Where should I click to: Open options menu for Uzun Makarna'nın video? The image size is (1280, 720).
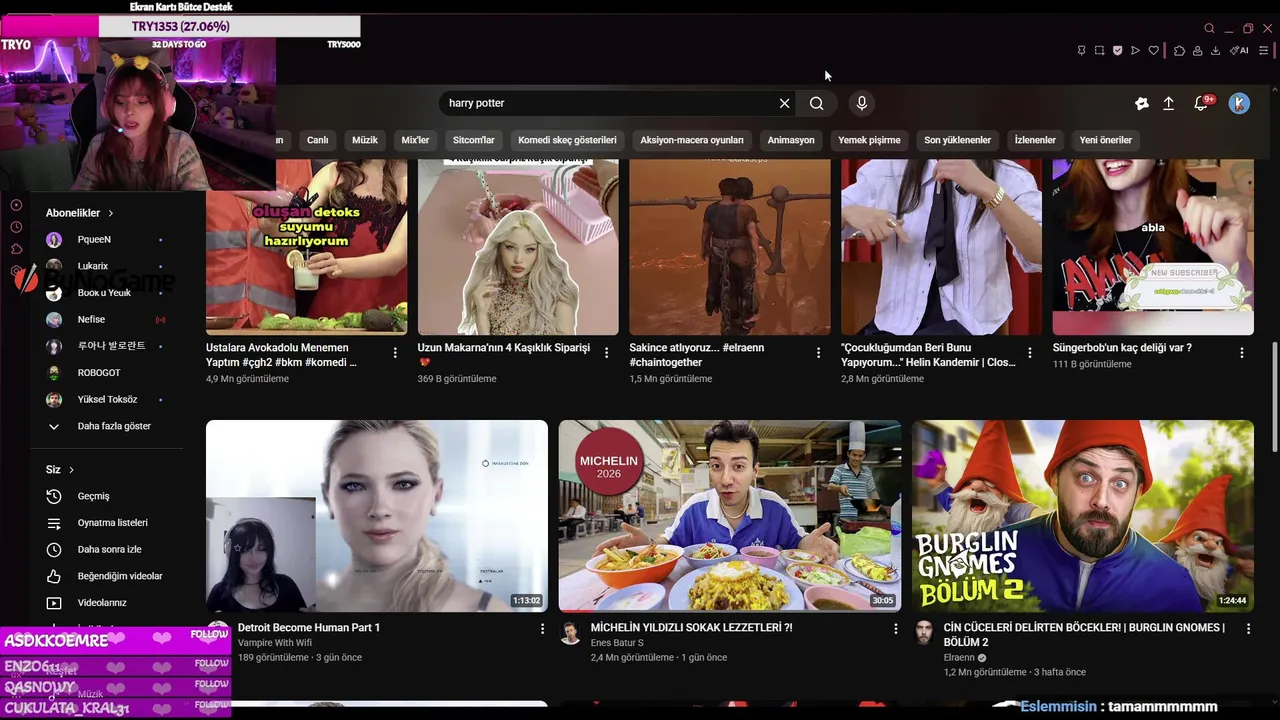(x=606, y=353)
